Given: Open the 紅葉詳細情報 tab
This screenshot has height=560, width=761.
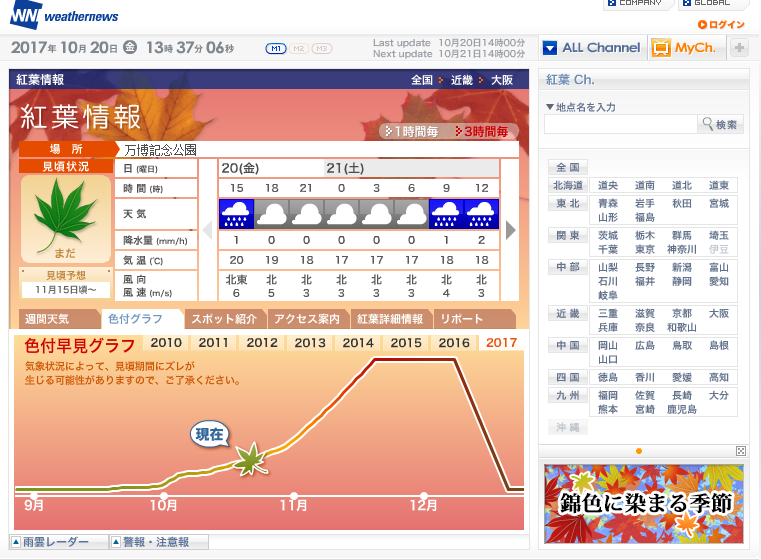Looking at the screenshot, I should coord(390,319).
